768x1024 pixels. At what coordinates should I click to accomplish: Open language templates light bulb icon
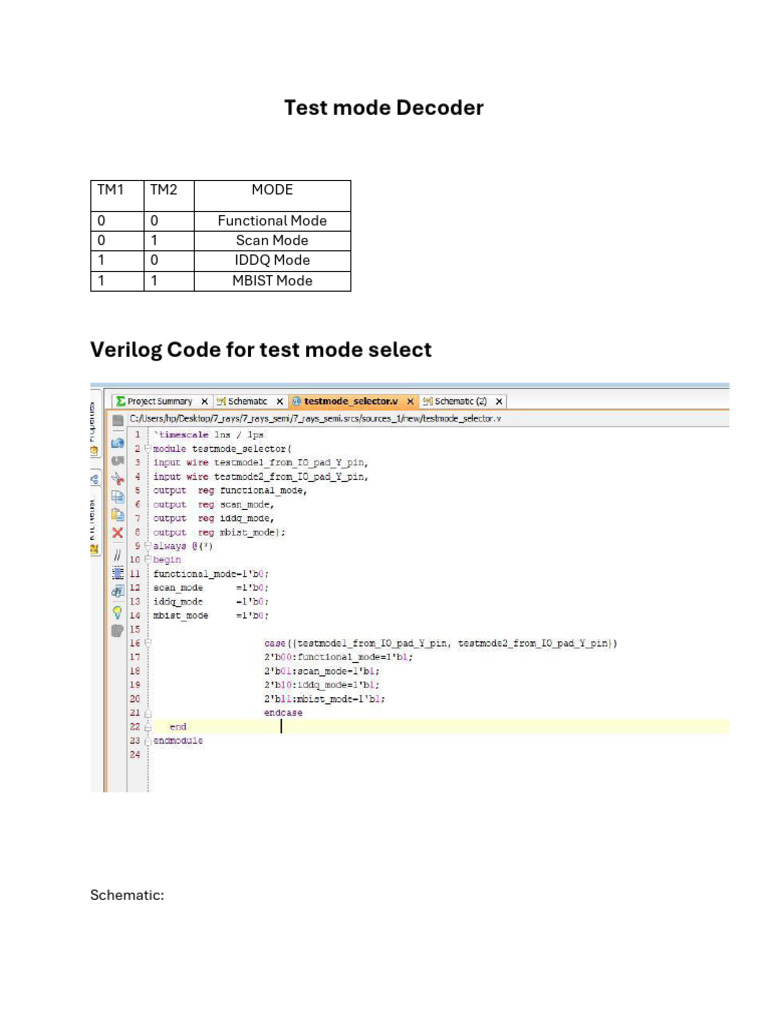click(x=118, y=612)
